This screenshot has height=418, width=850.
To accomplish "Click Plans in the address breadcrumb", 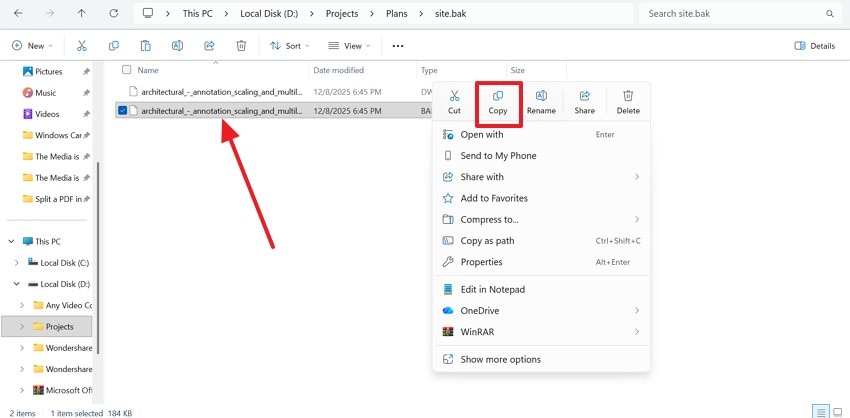I will point(396,14).
